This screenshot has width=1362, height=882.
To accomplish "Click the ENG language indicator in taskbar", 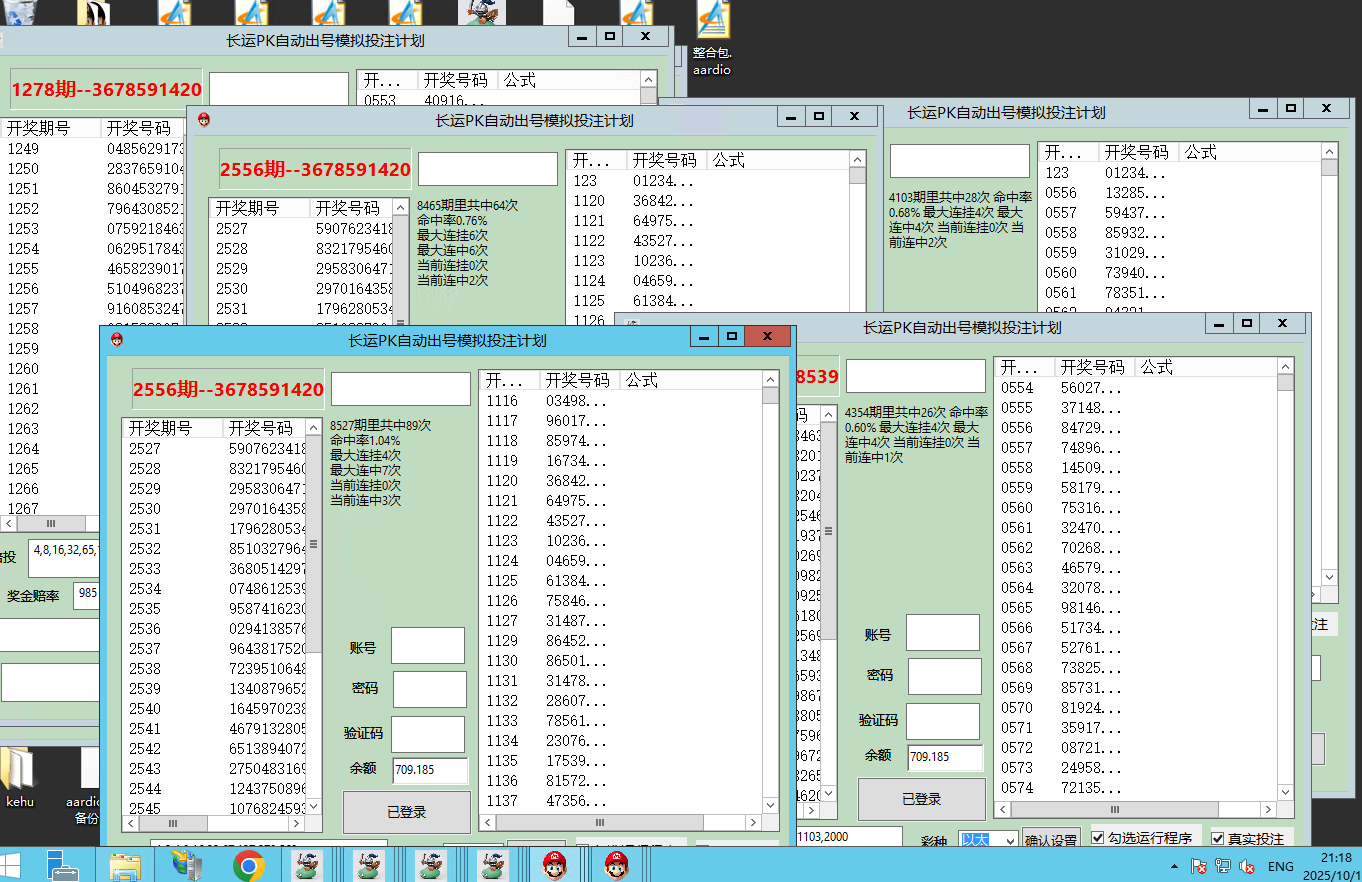I will coord(1280,867).
